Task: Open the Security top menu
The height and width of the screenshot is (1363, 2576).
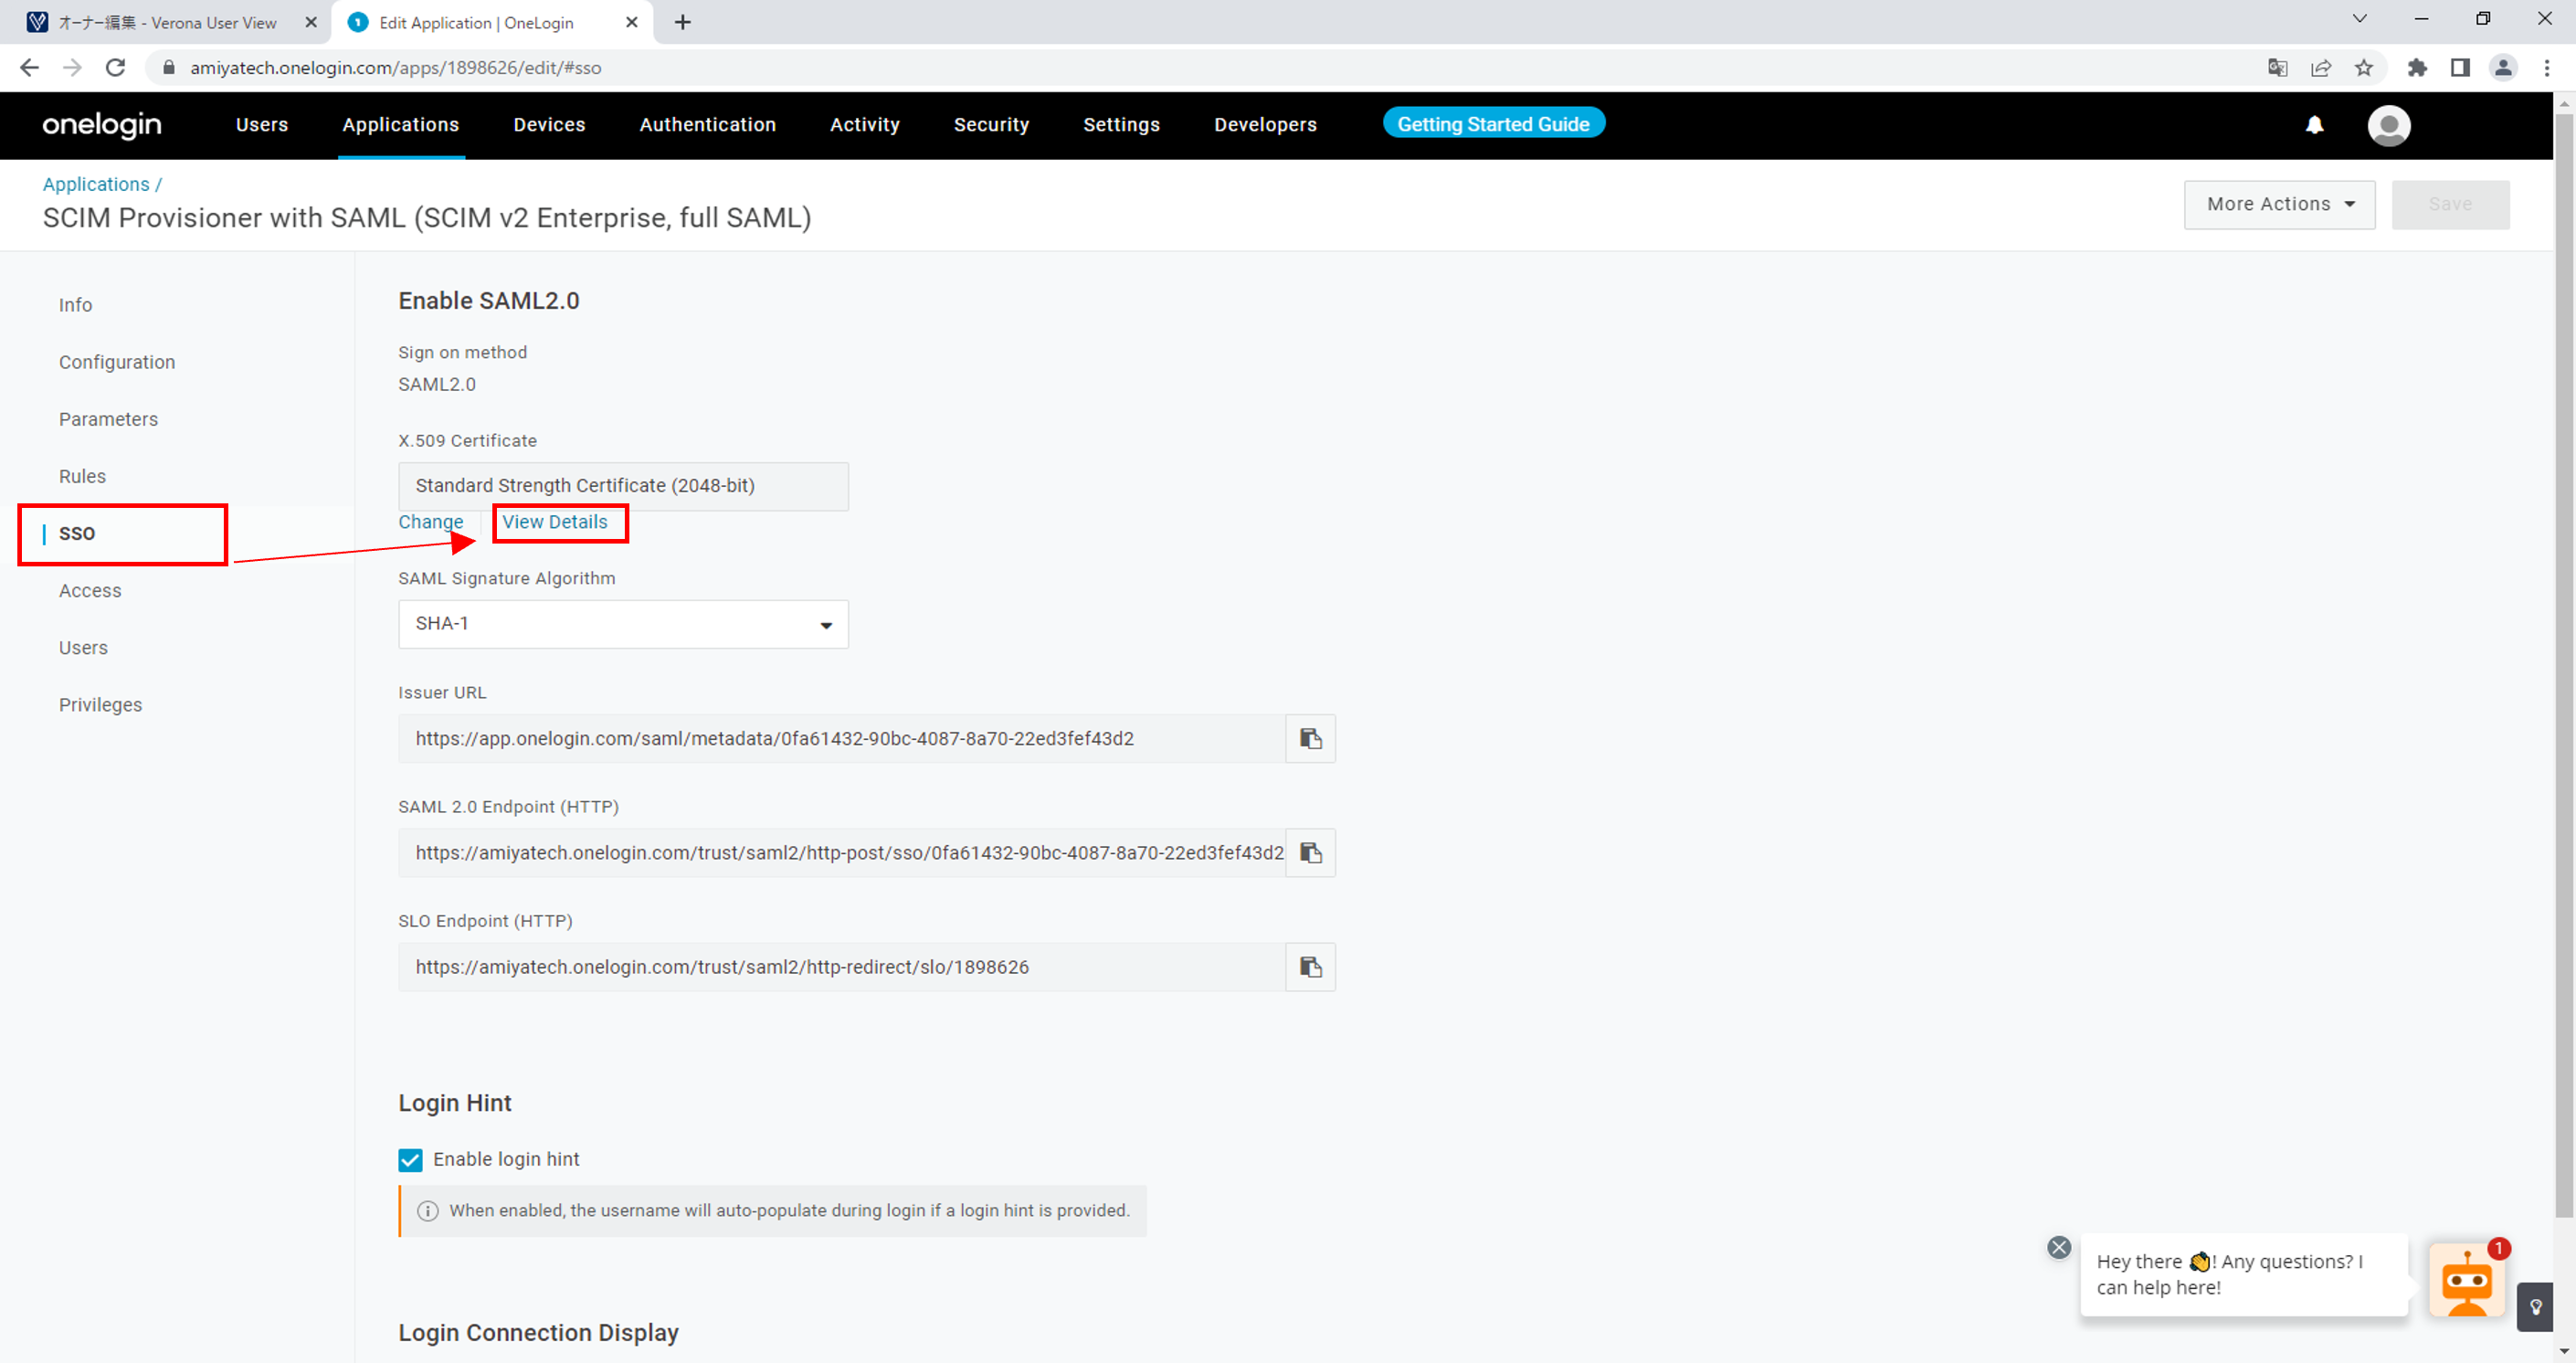Action: [x=991, y=125]
